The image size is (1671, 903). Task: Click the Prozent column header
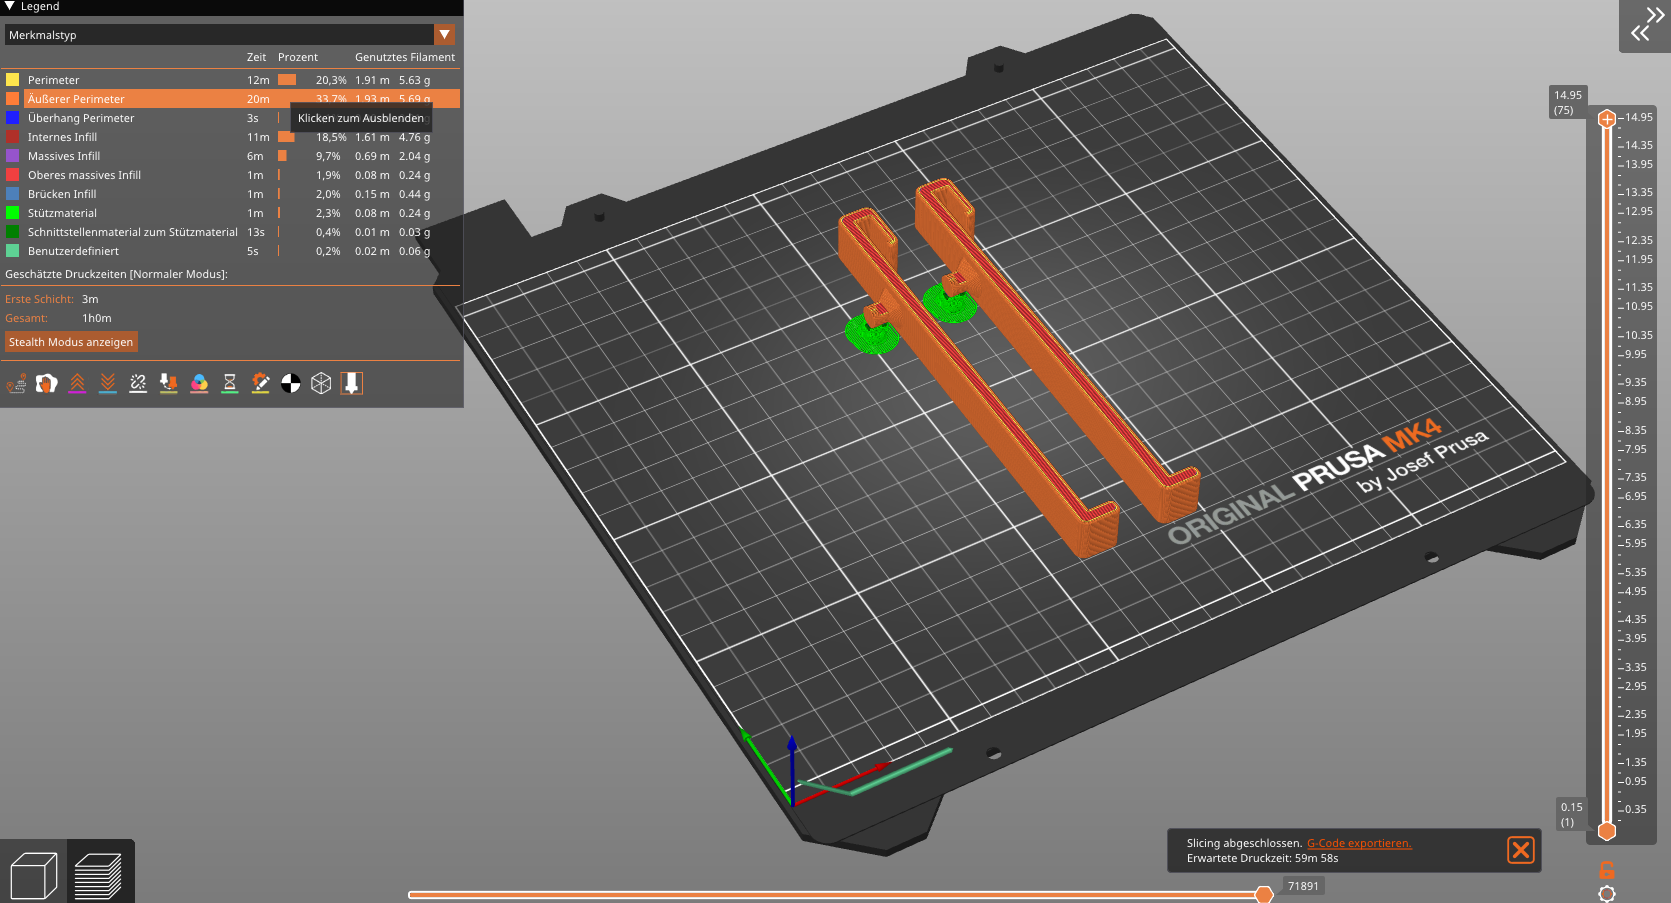click(298, 57)
